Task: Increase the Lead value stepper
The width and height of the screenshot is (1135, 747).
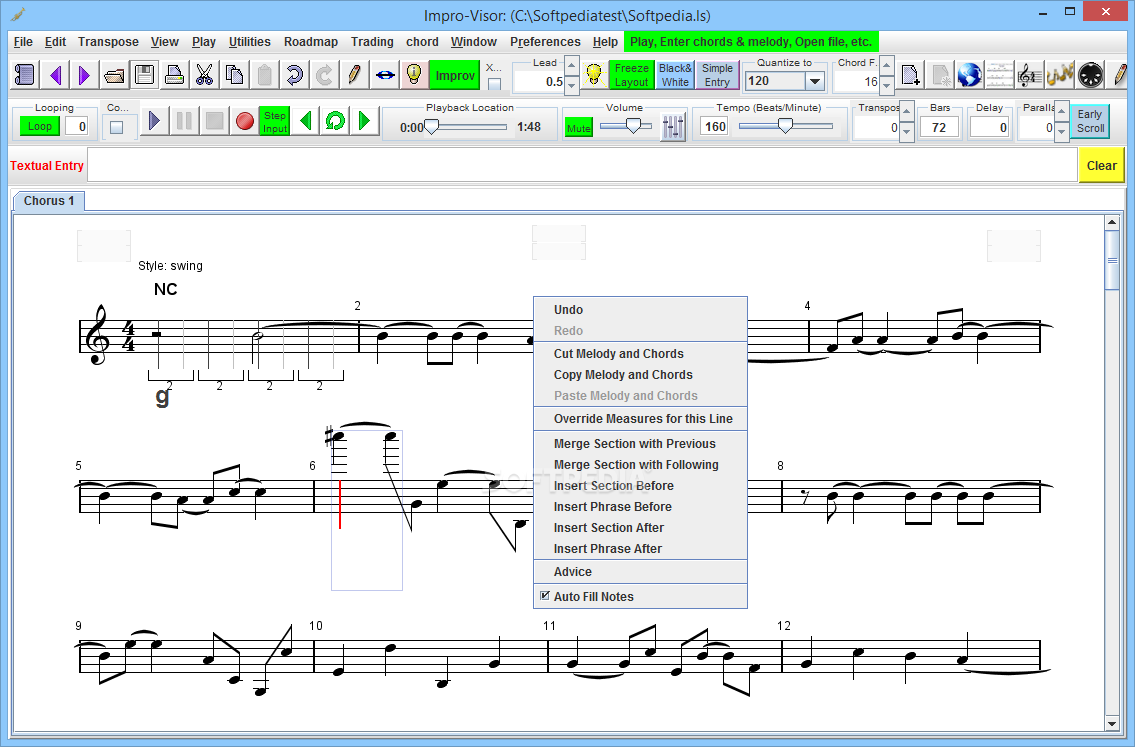Action: [572, 67]
